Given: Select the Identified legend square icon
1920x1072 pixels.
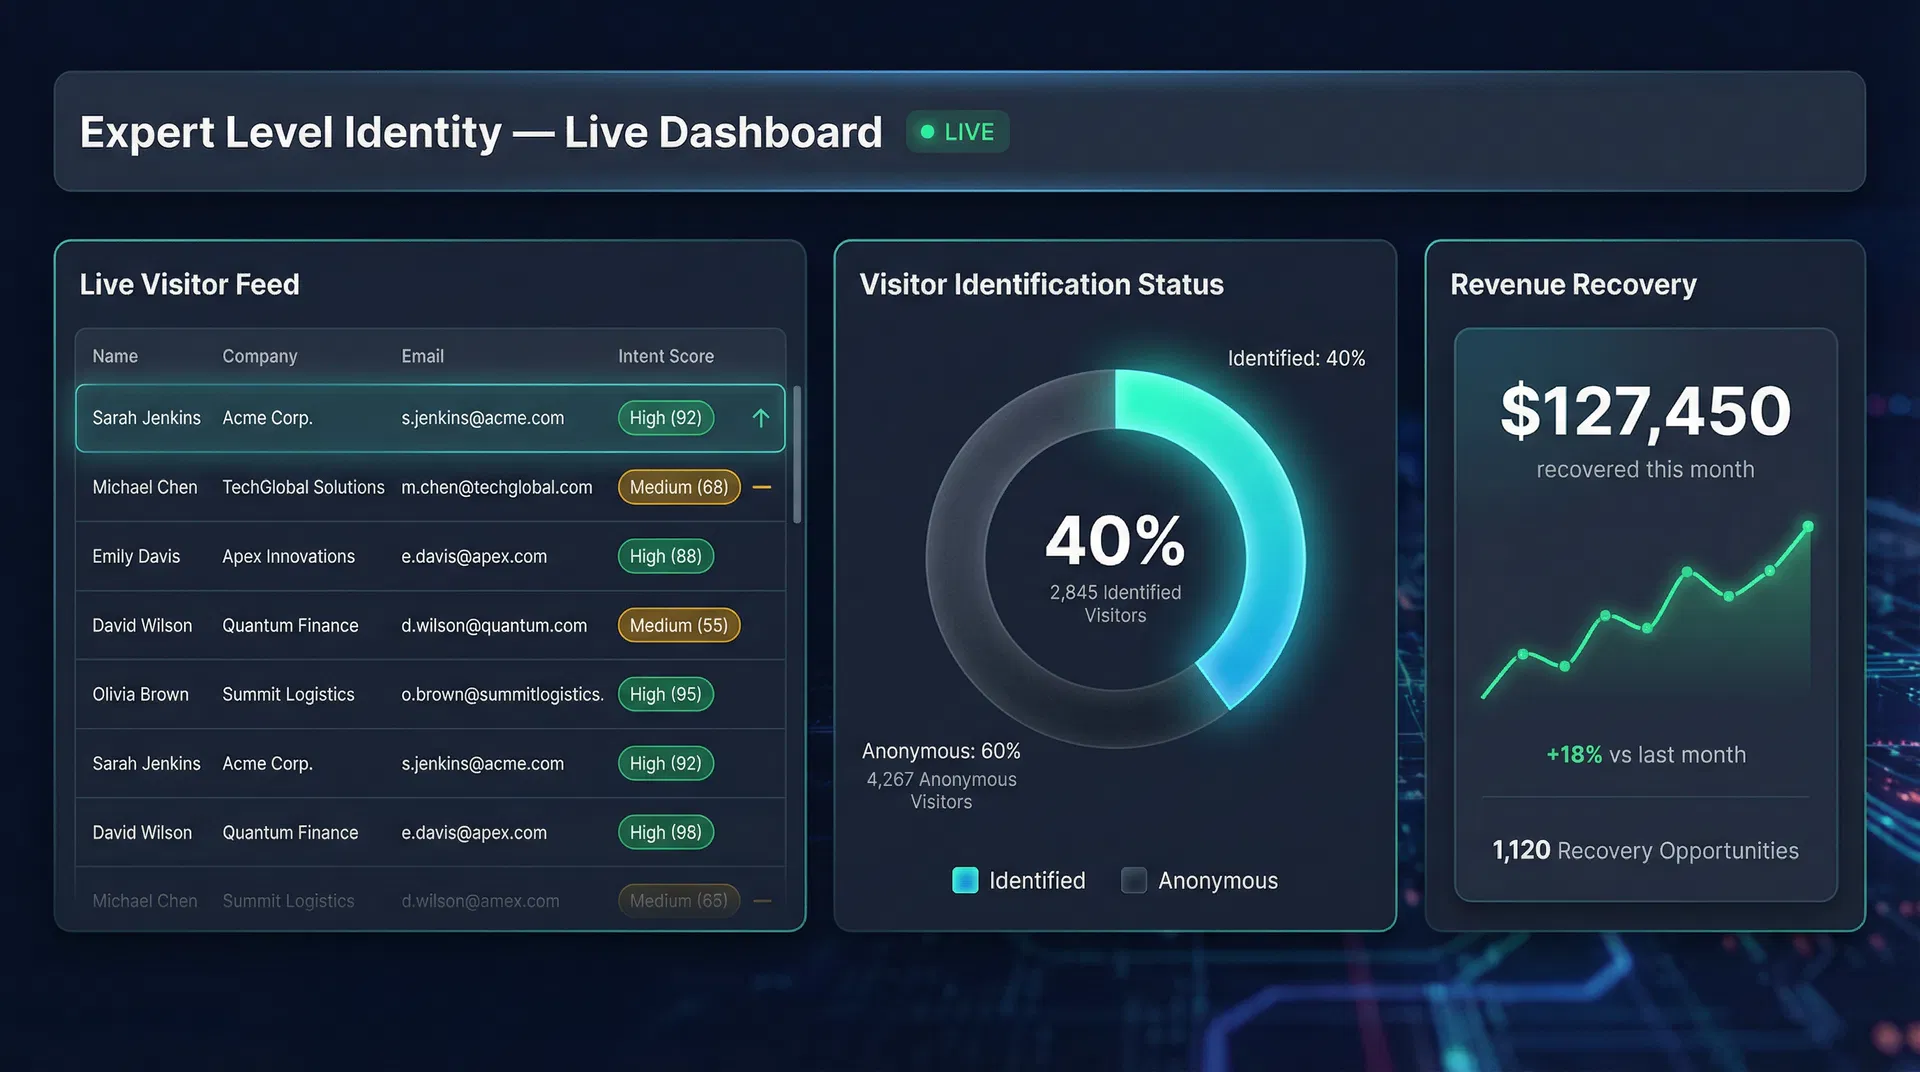Looking at the screenshot, I should [x=964, y=880].
